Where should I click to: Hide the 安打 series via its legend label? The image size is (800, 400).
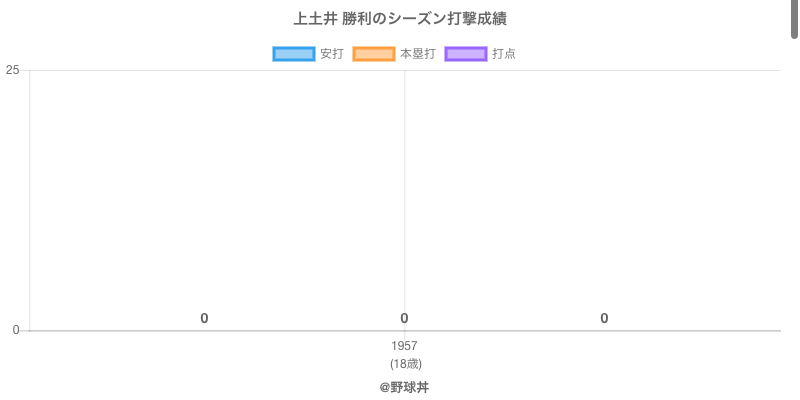click(x=331, y=54)
